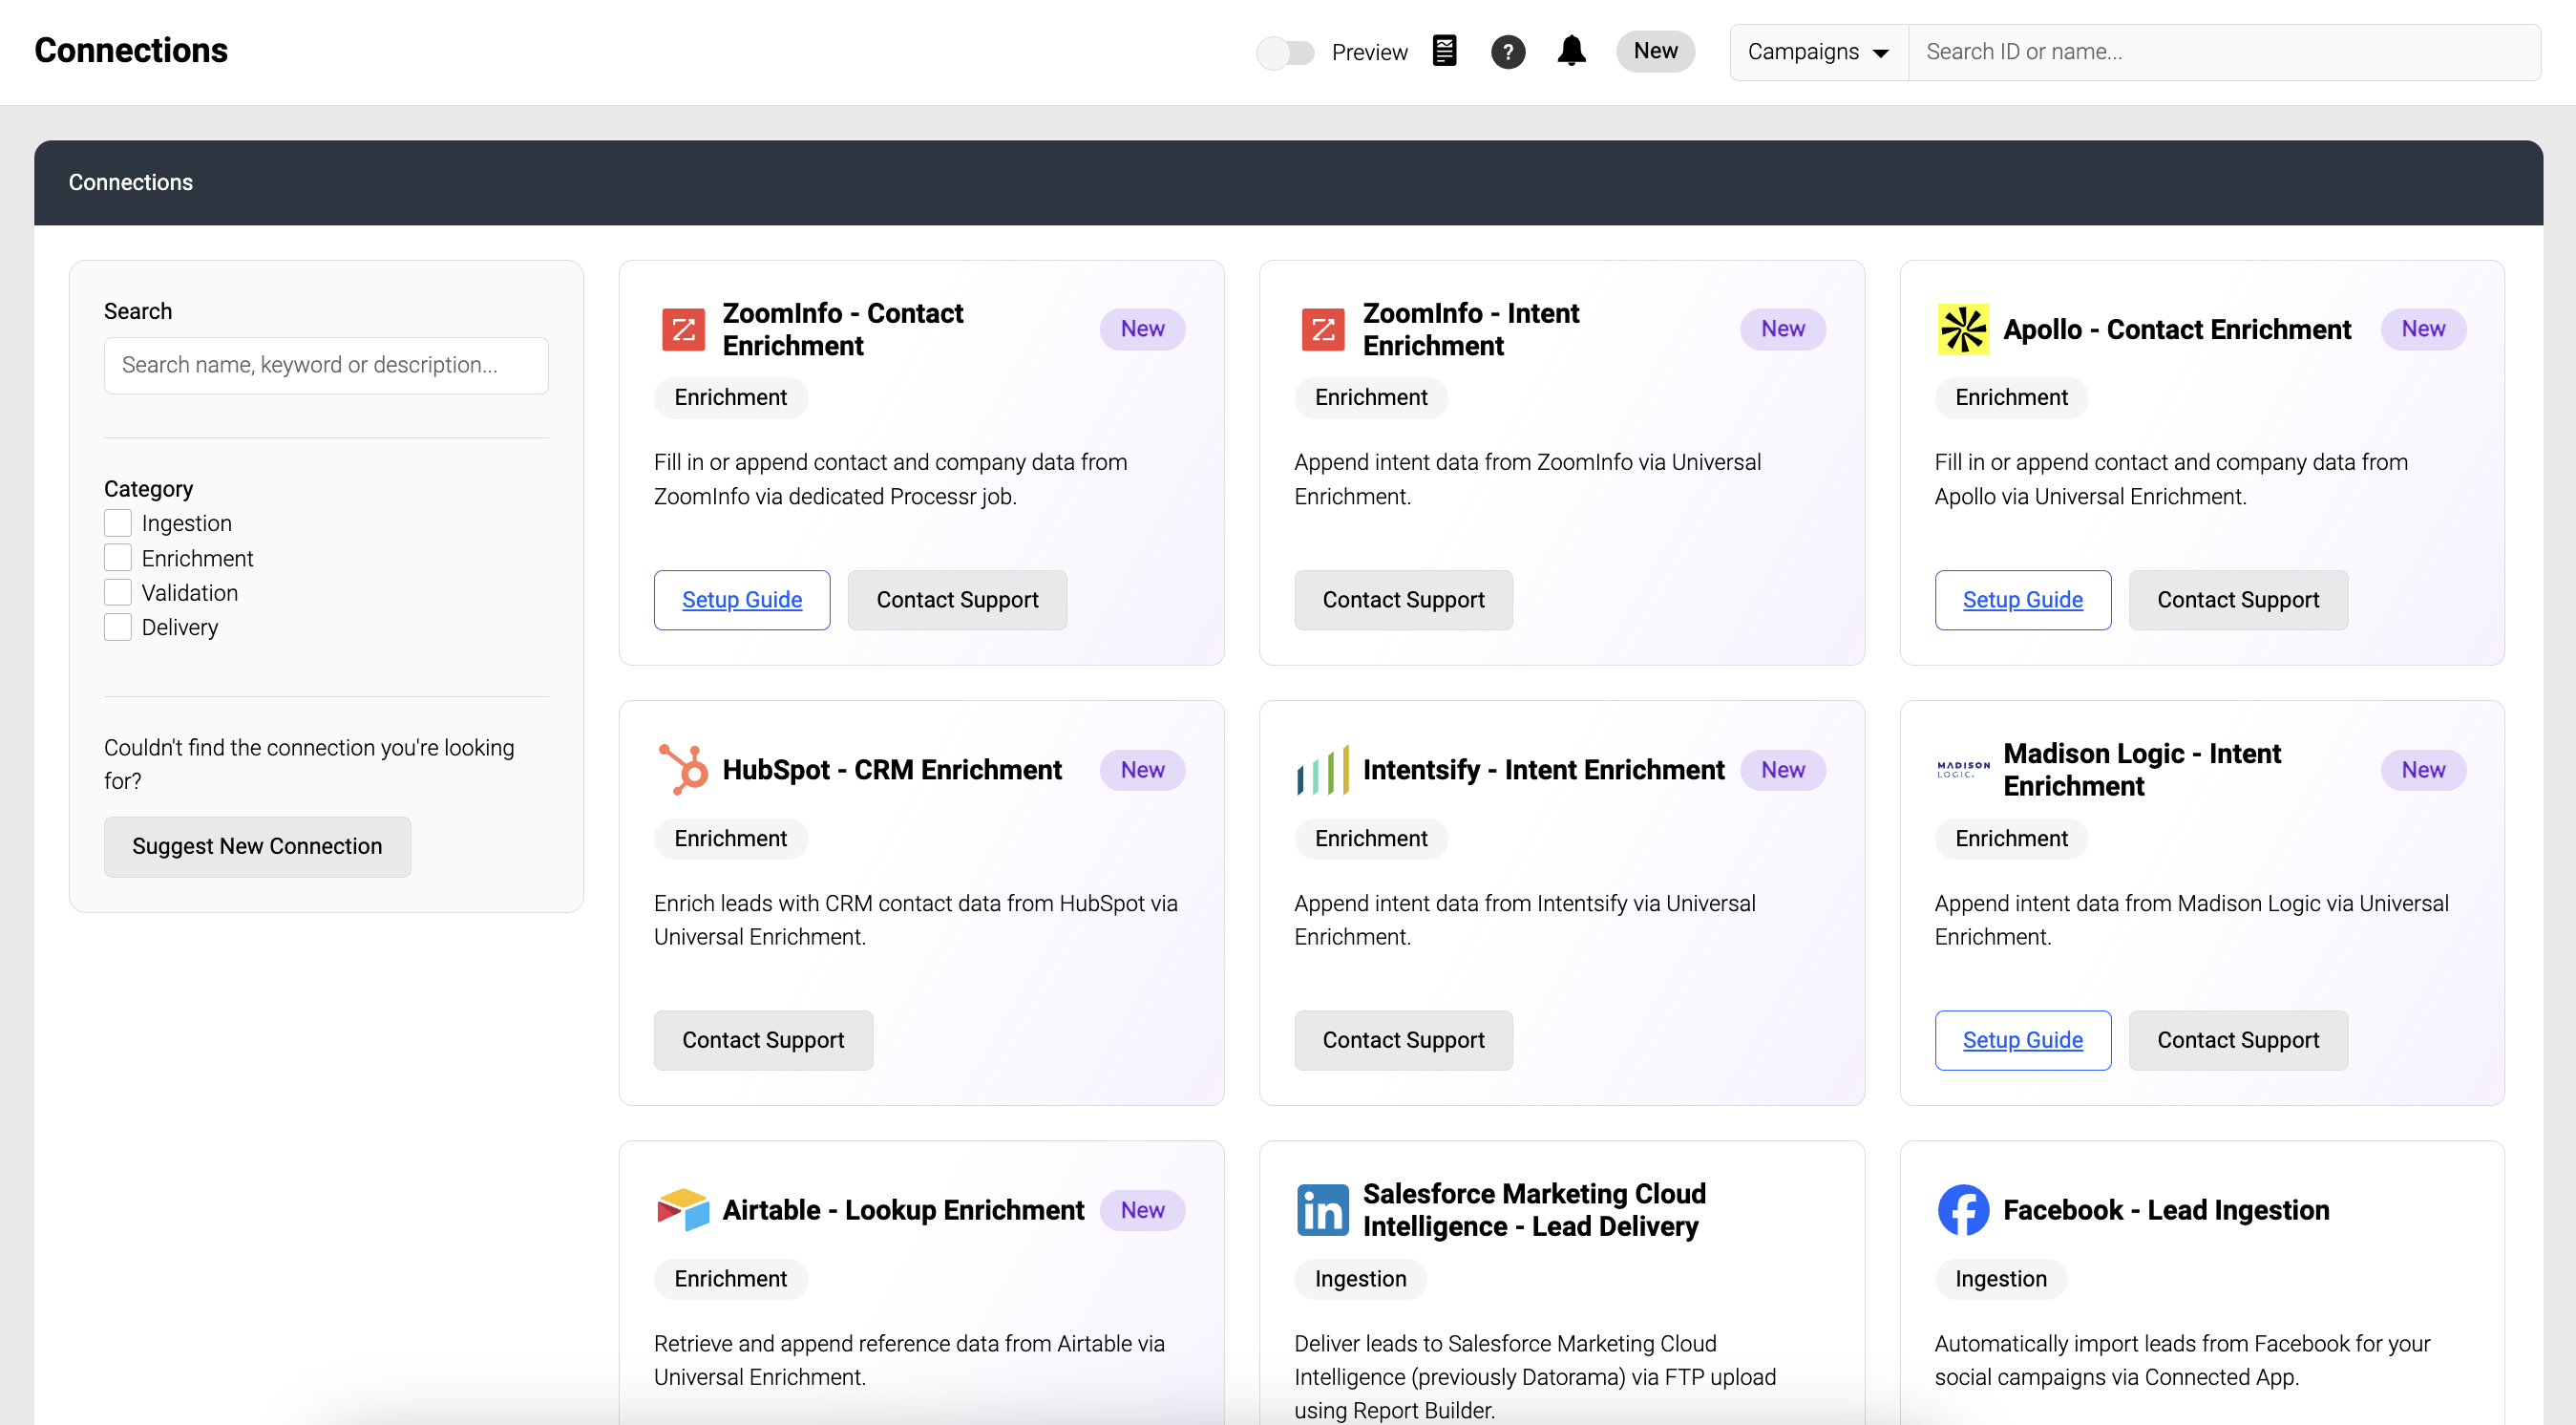Contact Support for ZoomInfo Contact Enrichment

point(957,600)
